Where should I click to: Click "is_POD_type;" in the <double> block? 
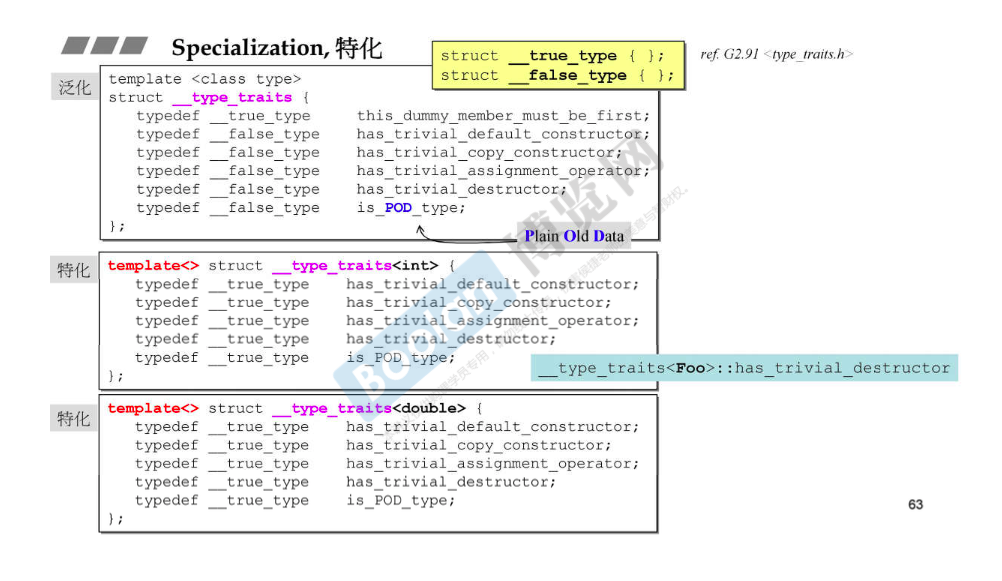point(401,500)
